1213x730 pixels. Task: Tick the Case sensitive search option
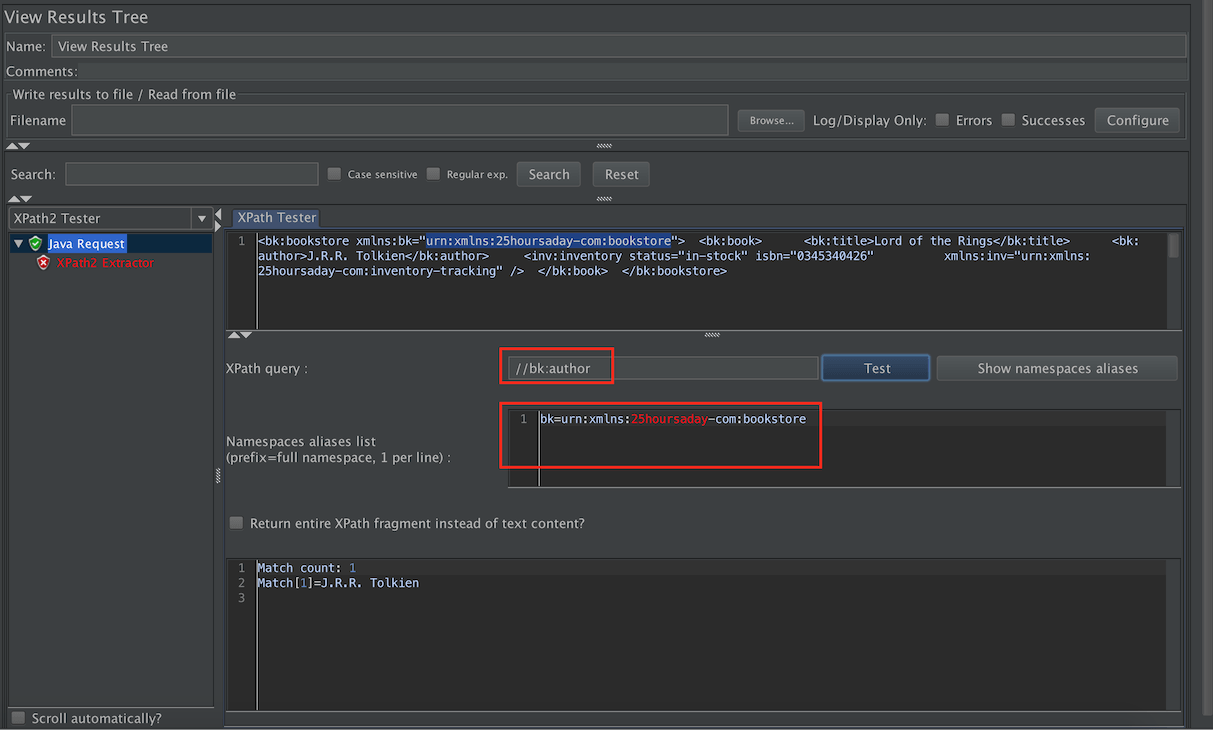tap(335, 174)
